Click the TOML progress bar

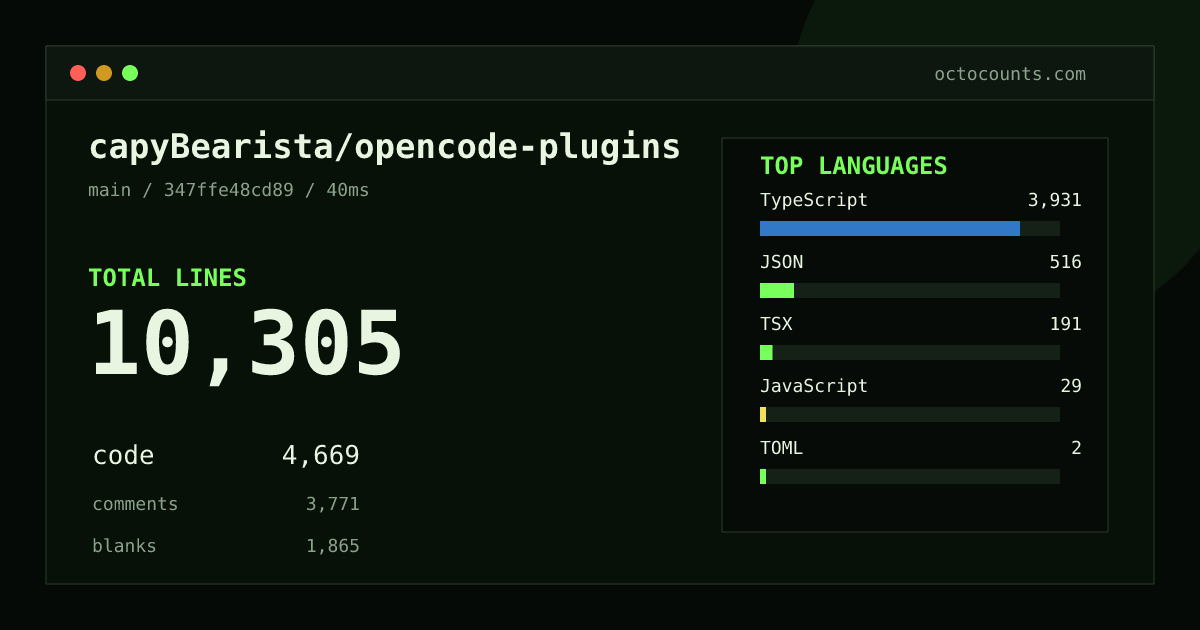pos(763,476)
